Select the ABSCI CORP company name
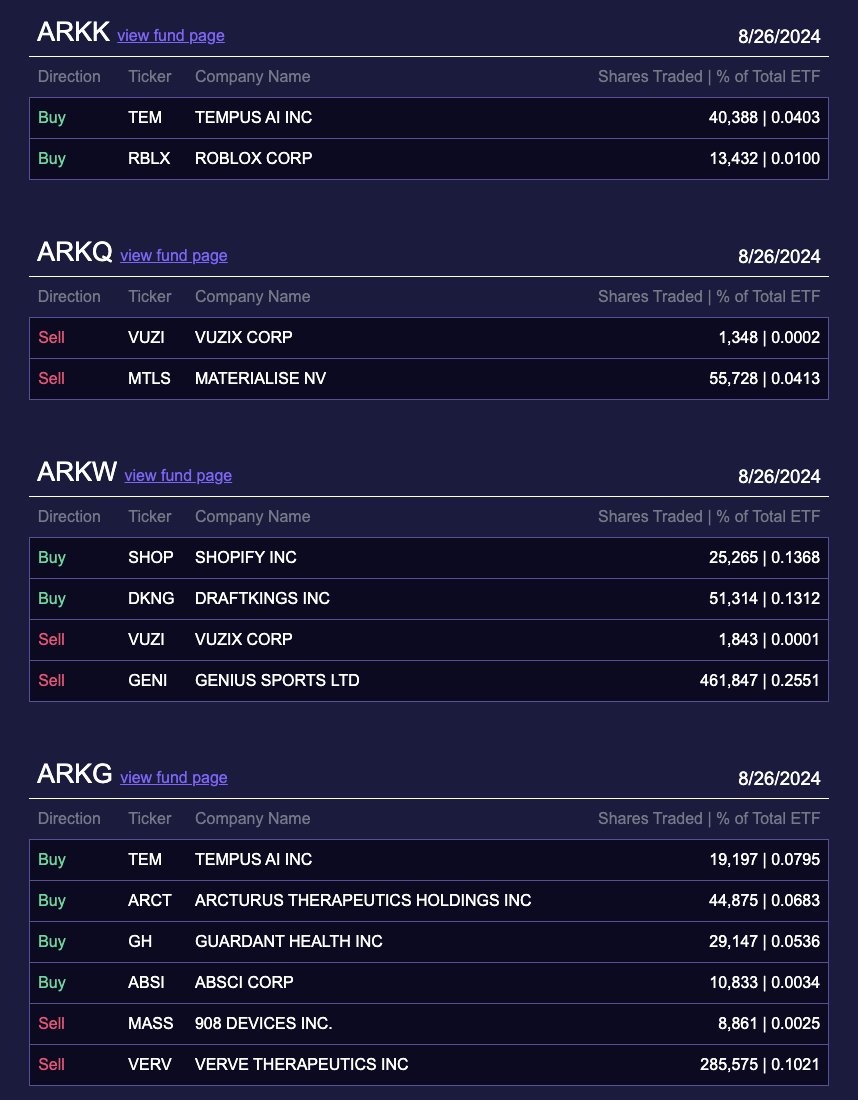 pyautogui.click(x=243, y=982)
